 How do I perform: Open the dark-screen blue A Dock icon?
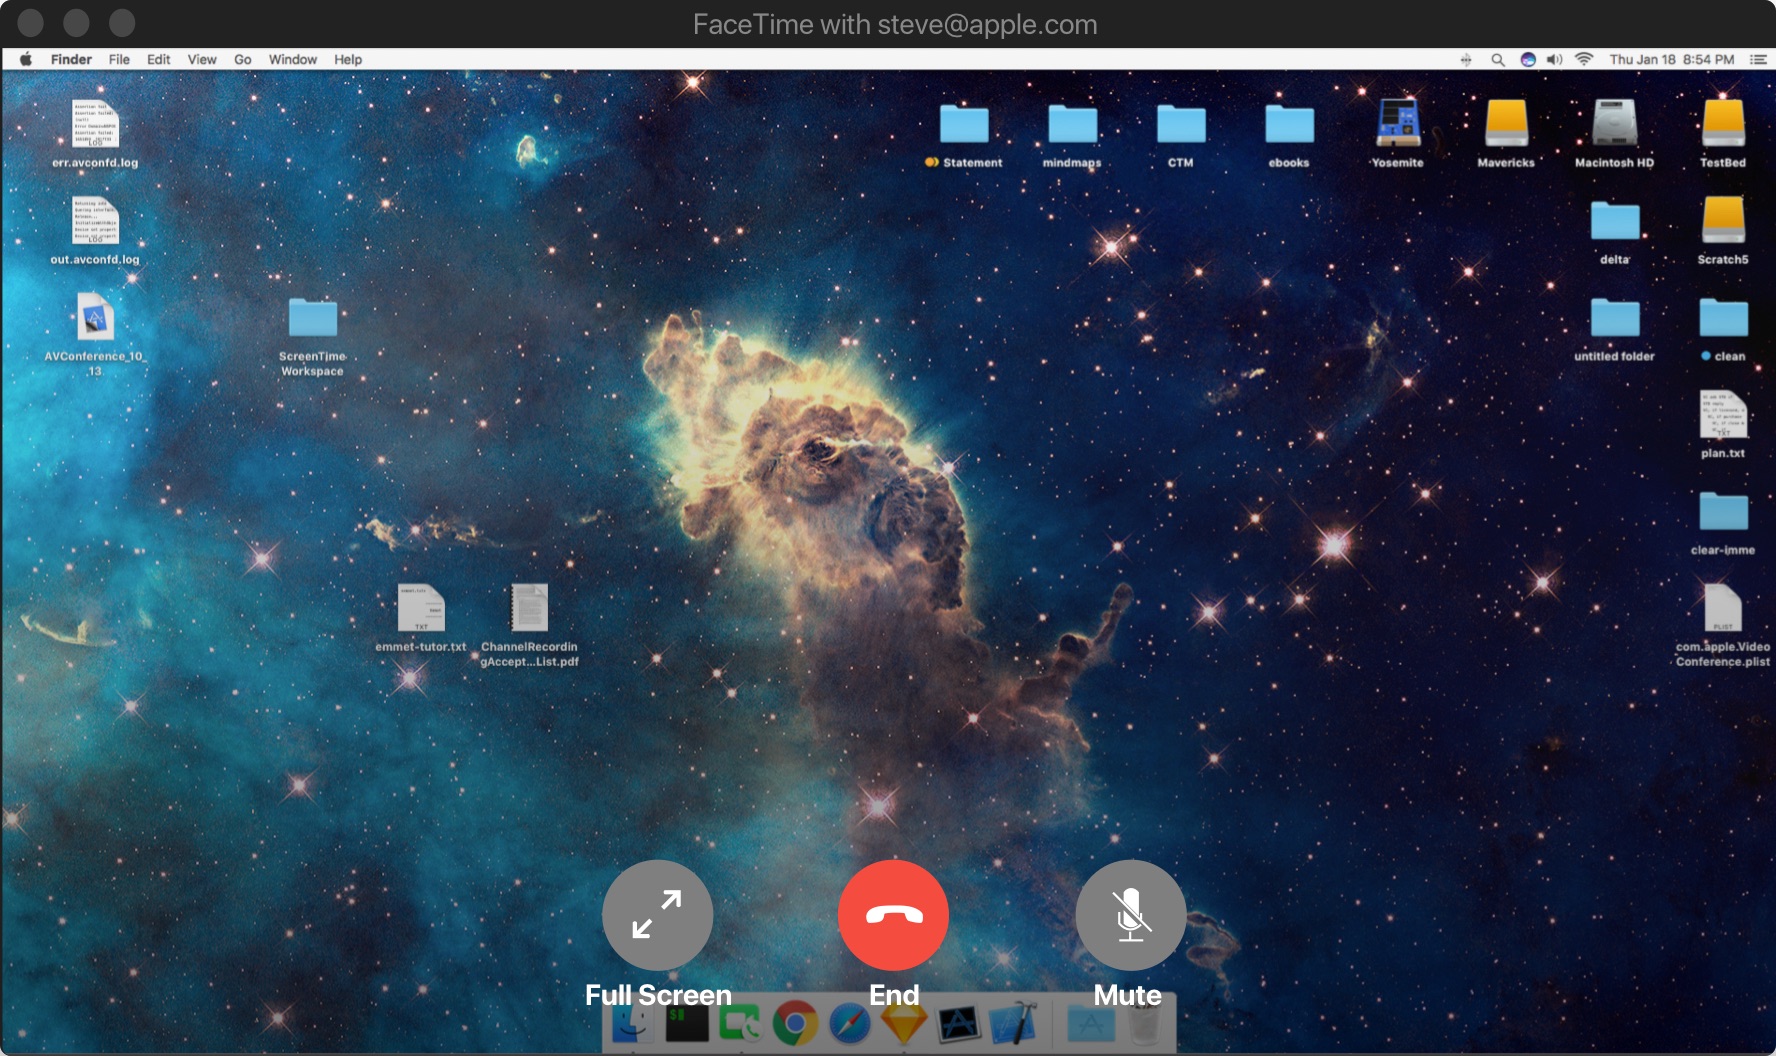coord(958,1023)
